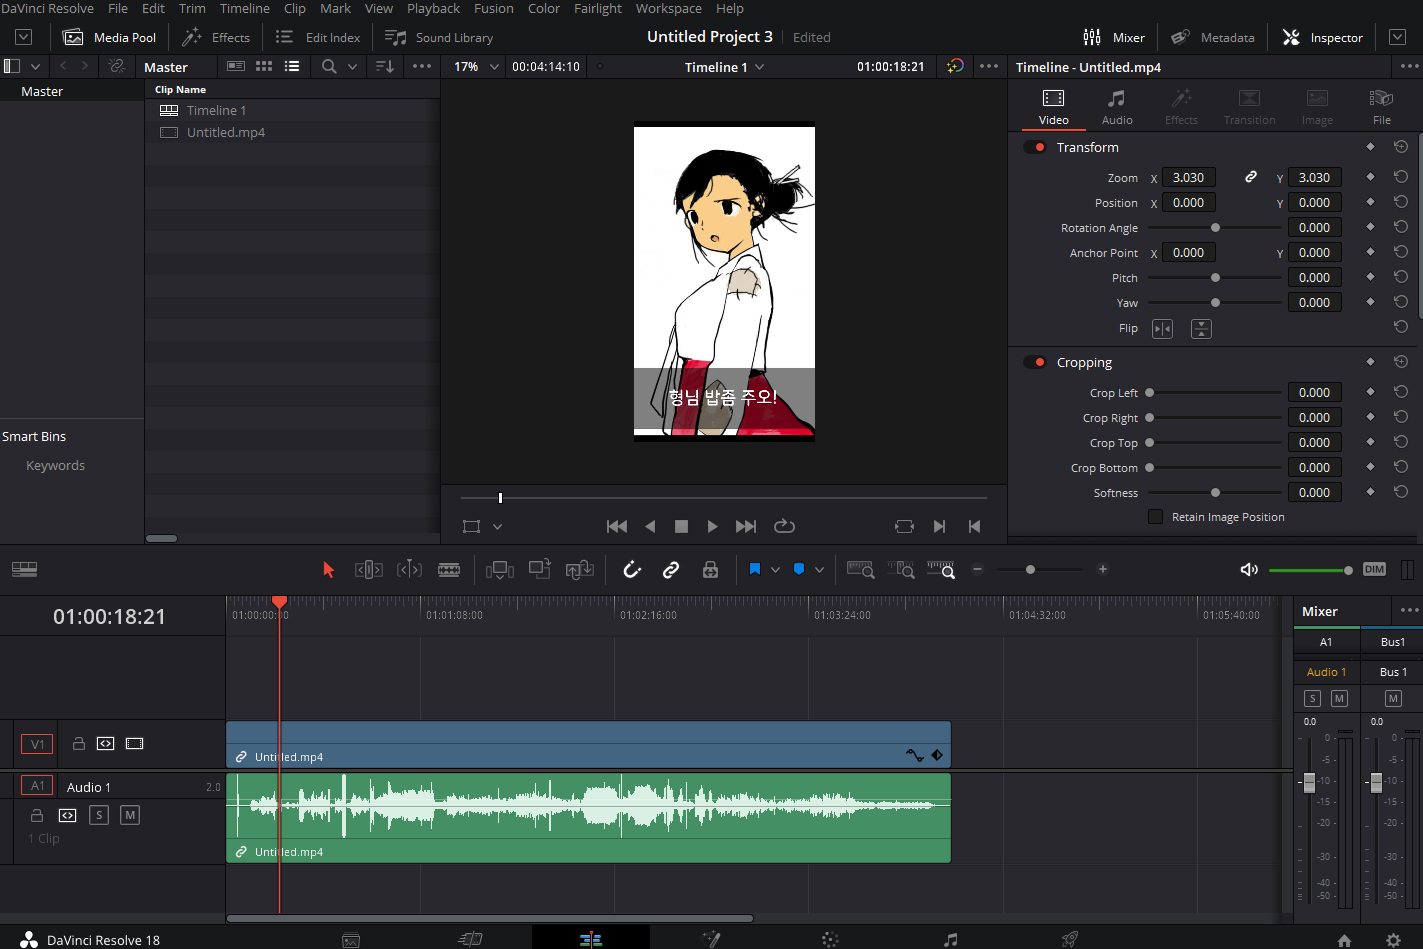The width and height of the screenshot is (1423, 949).
Task: Open the Sound Library panel
Action: (x=440, y=37)
